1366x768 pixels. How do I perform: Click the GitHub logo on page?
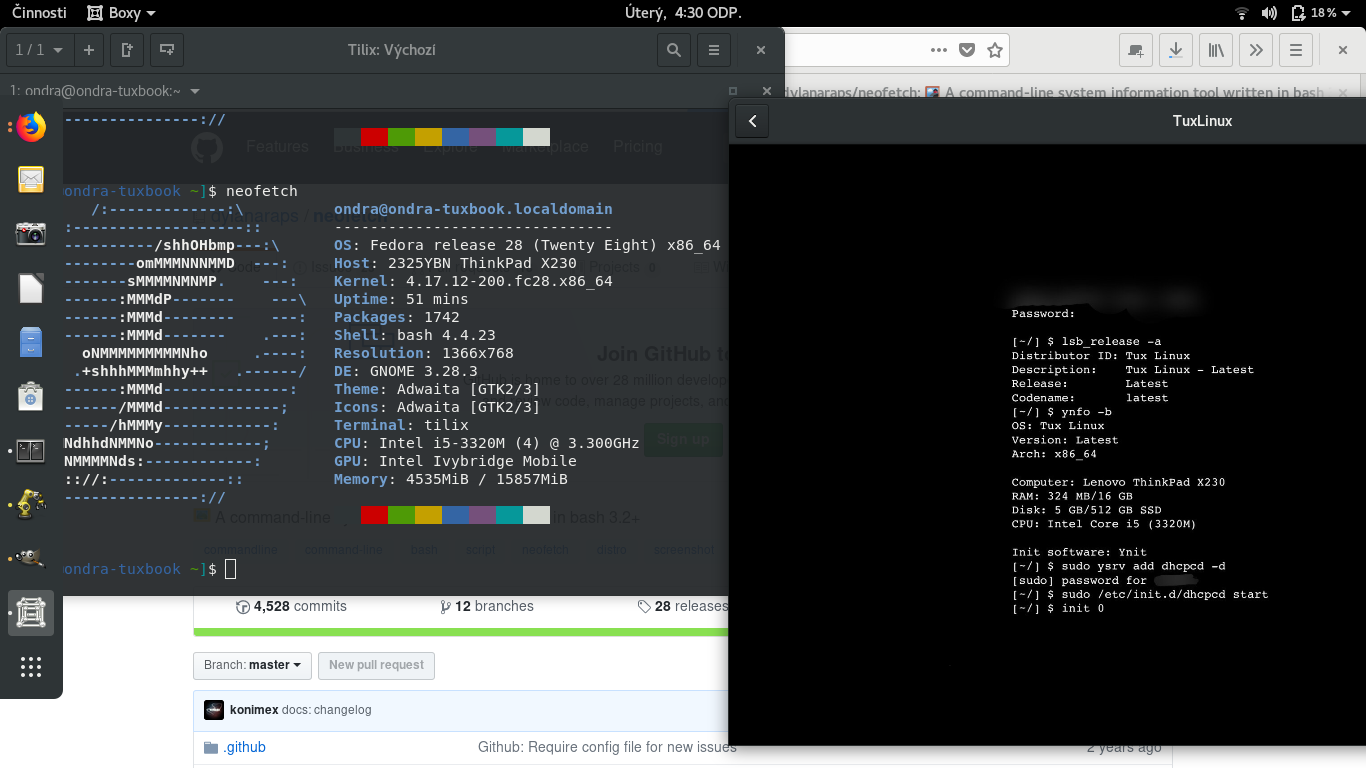click(207, 147)
